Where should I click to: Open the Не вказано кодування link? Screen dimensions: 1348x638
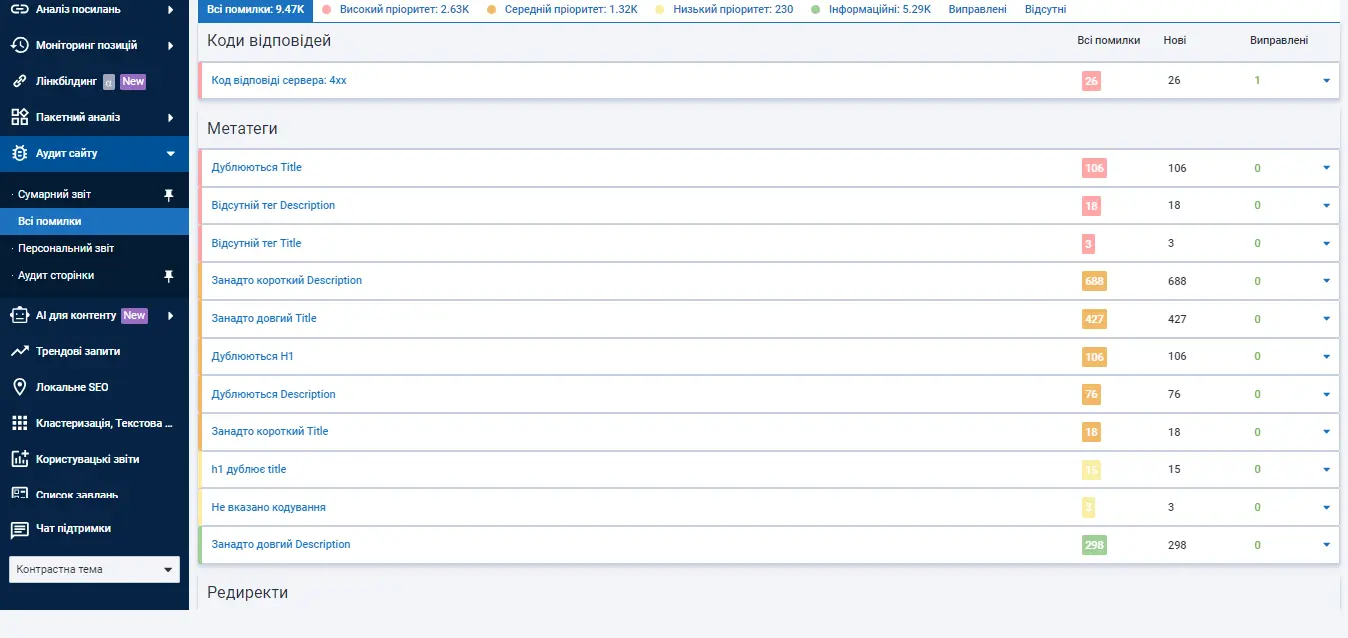[268, 507]
